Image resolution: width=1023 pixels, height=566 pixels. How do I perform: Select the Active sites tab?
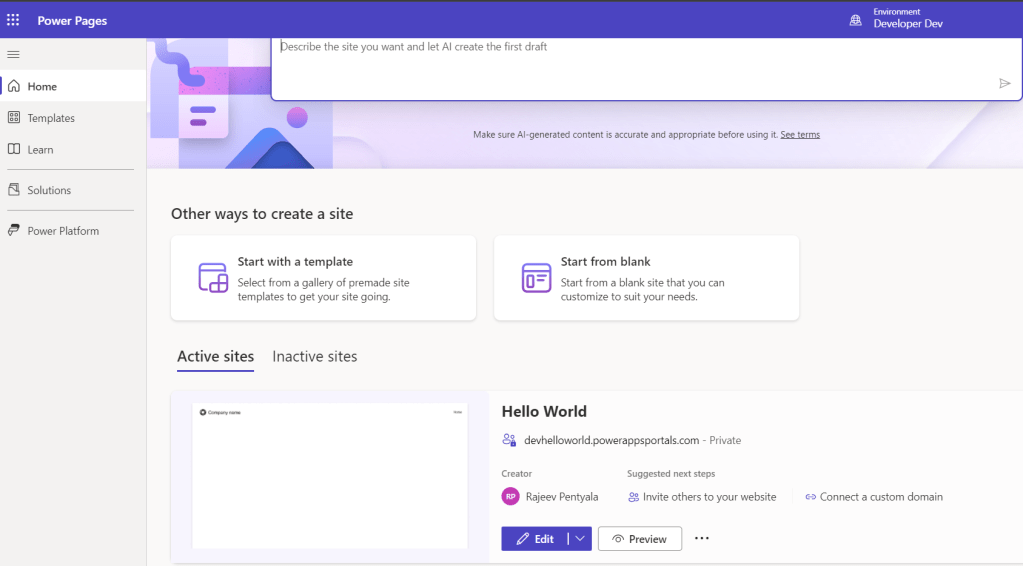pos(215,357)
